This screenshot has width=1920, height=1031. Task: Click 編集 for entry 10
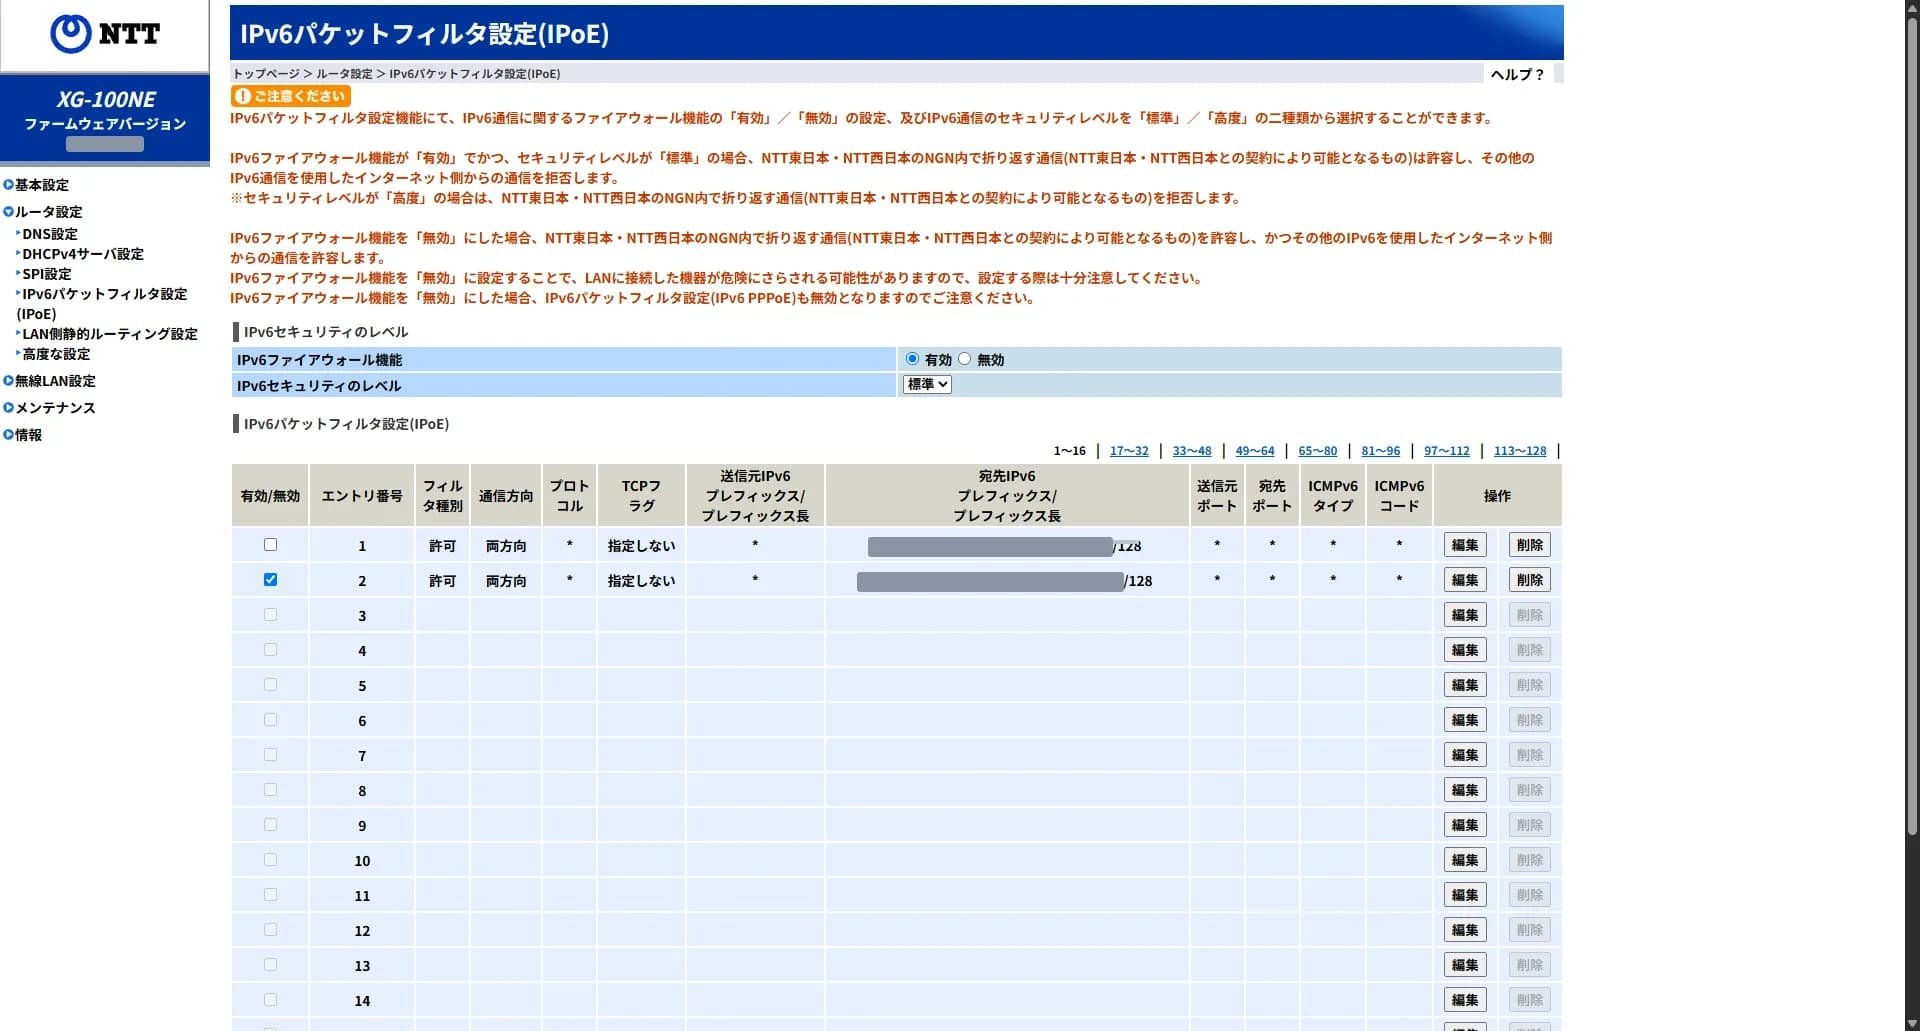click(x=1465, y=860)
